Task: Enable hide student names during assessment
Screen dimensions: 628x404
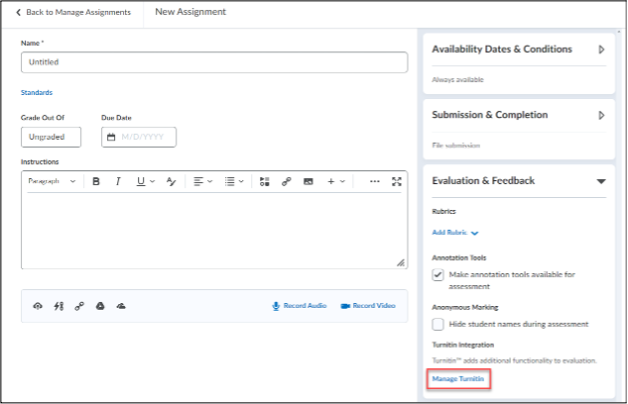Action: click(438, 324)
